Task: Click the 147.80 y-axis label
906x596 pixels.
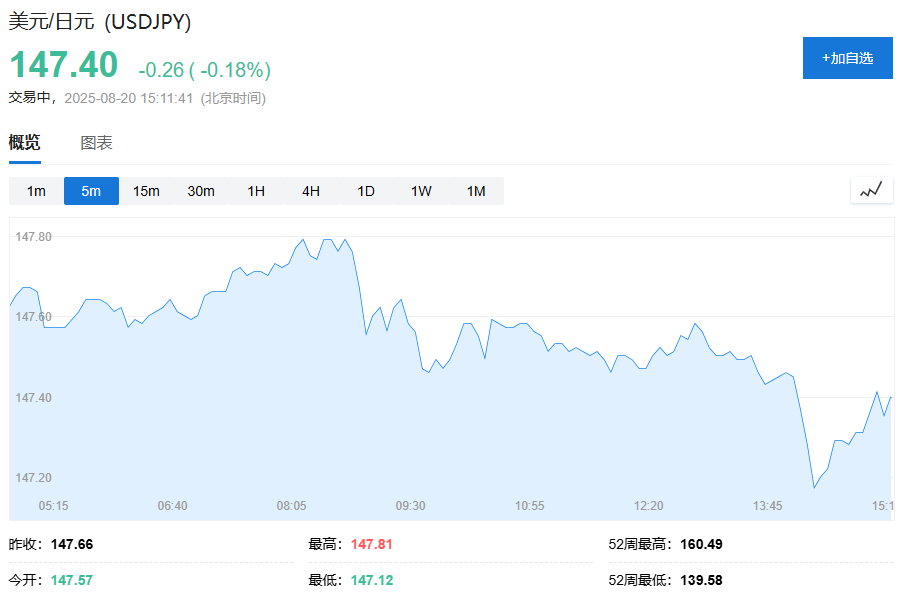Action: coord(34,236)
